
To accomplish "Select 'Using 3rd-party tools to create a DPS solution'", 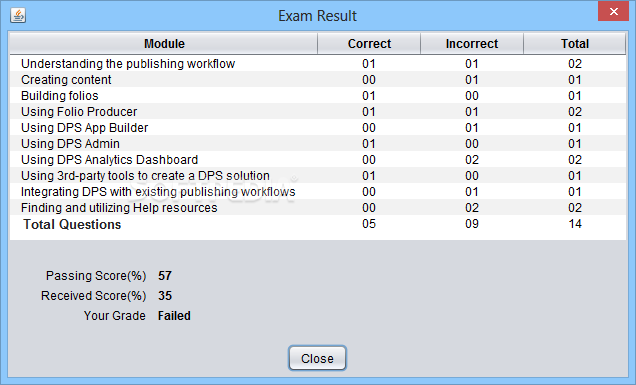I will [x=318, y=176].
